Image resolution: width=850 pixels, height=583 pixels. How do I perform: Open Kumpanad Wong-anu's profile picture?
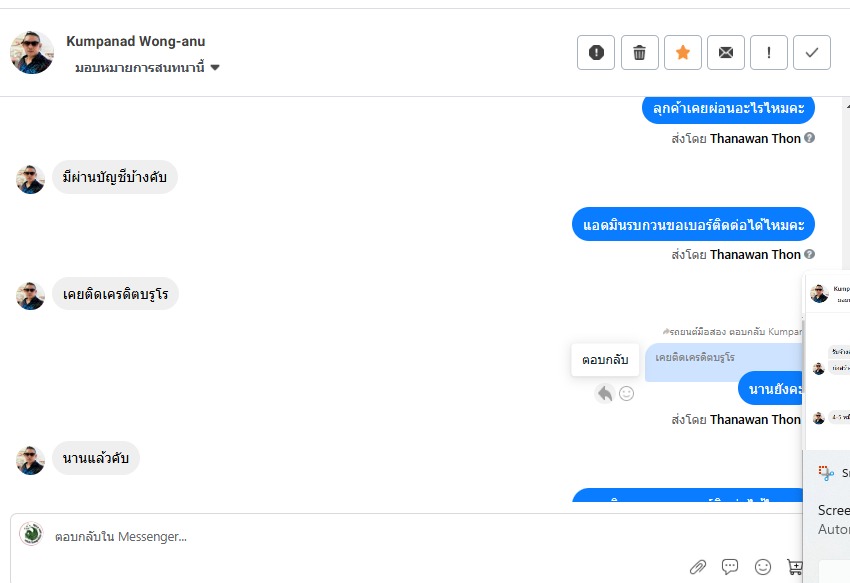[x=32, y=52]
